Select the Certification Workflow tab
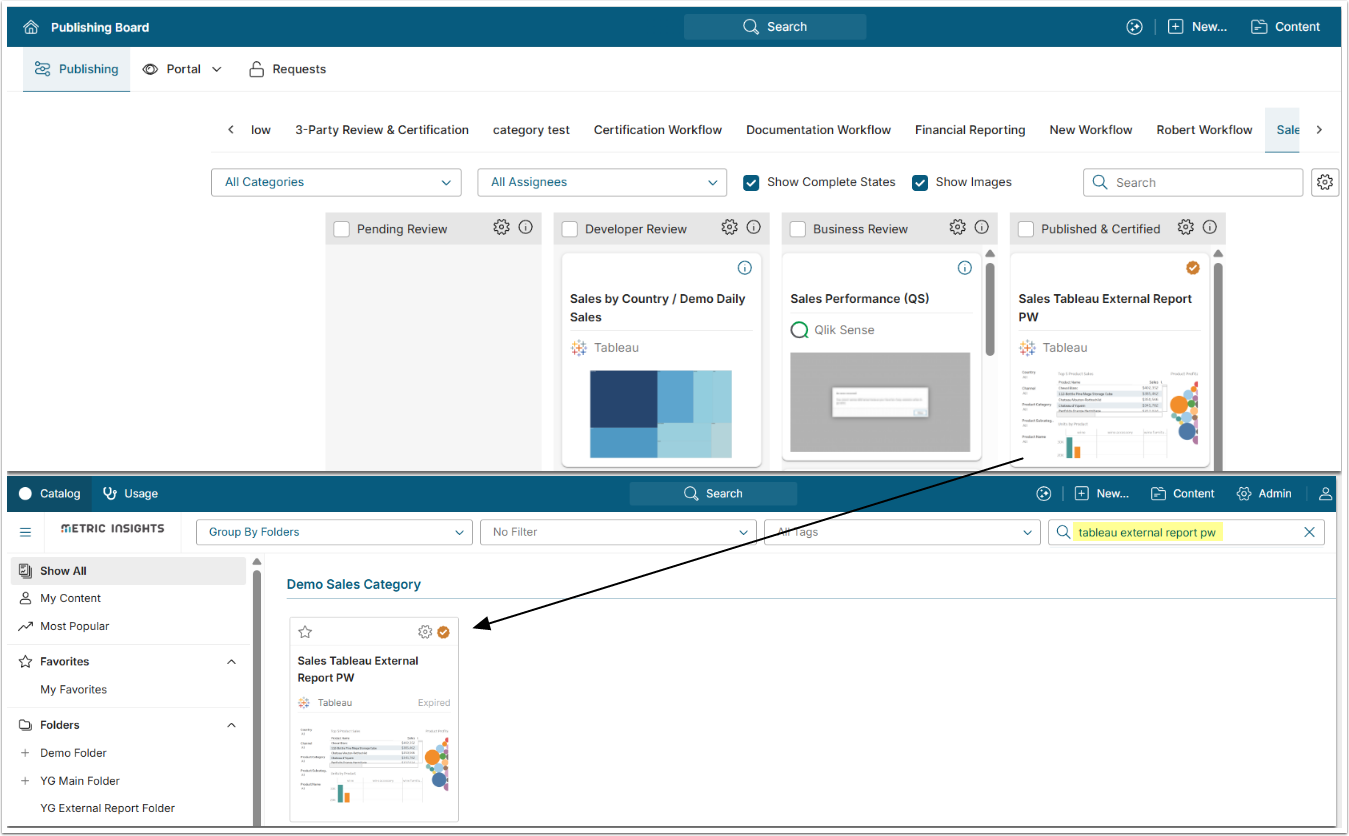The image size is (1349, 836). point(658,130)
